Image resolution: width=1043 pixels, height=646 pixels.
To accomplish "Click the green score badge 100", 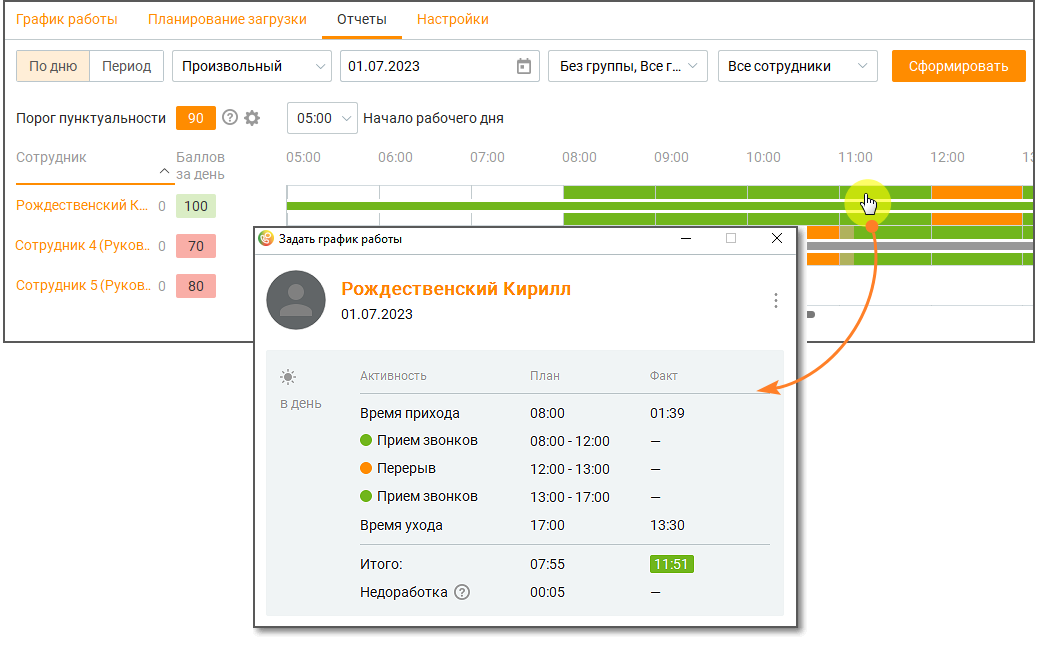I will click(196, 206).
